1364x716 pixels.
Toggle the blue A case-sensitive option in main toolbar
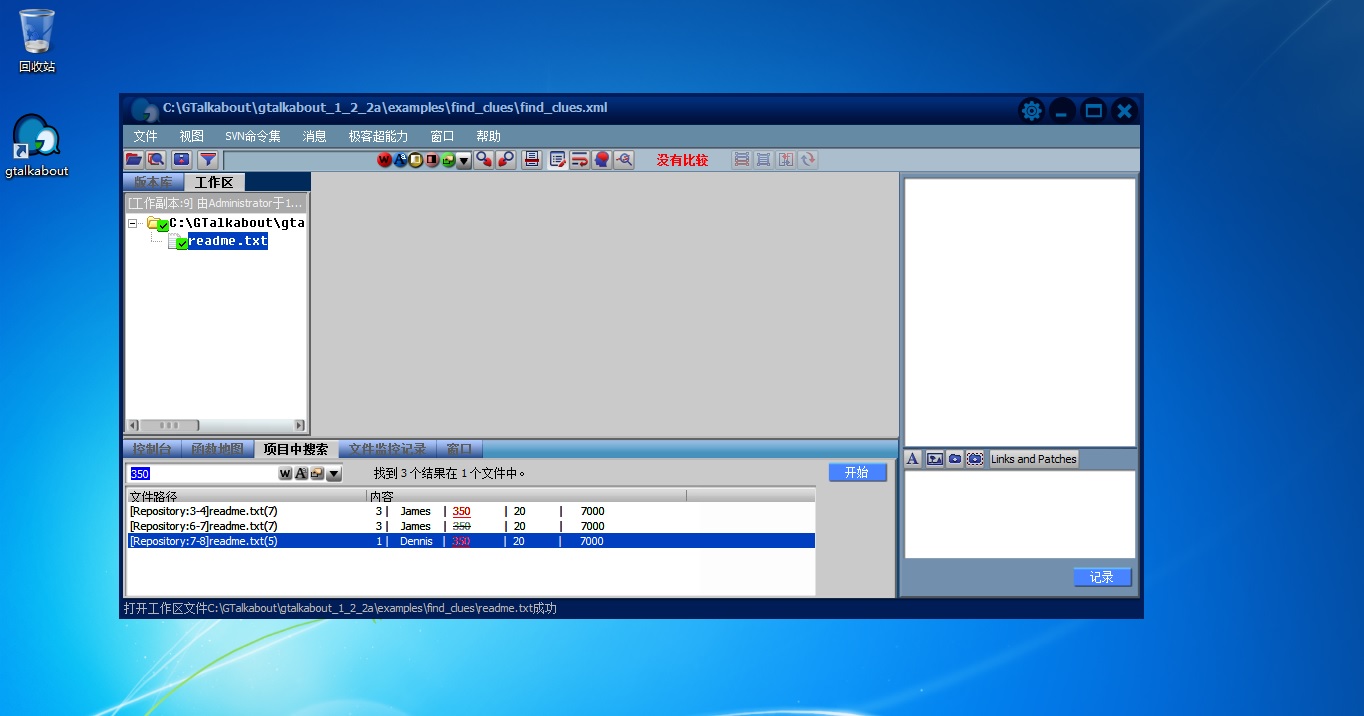[400, 160]
